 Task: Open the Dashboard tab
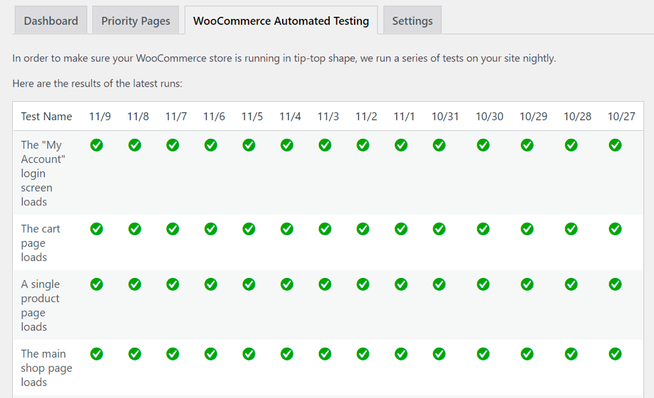coord(51,20)
